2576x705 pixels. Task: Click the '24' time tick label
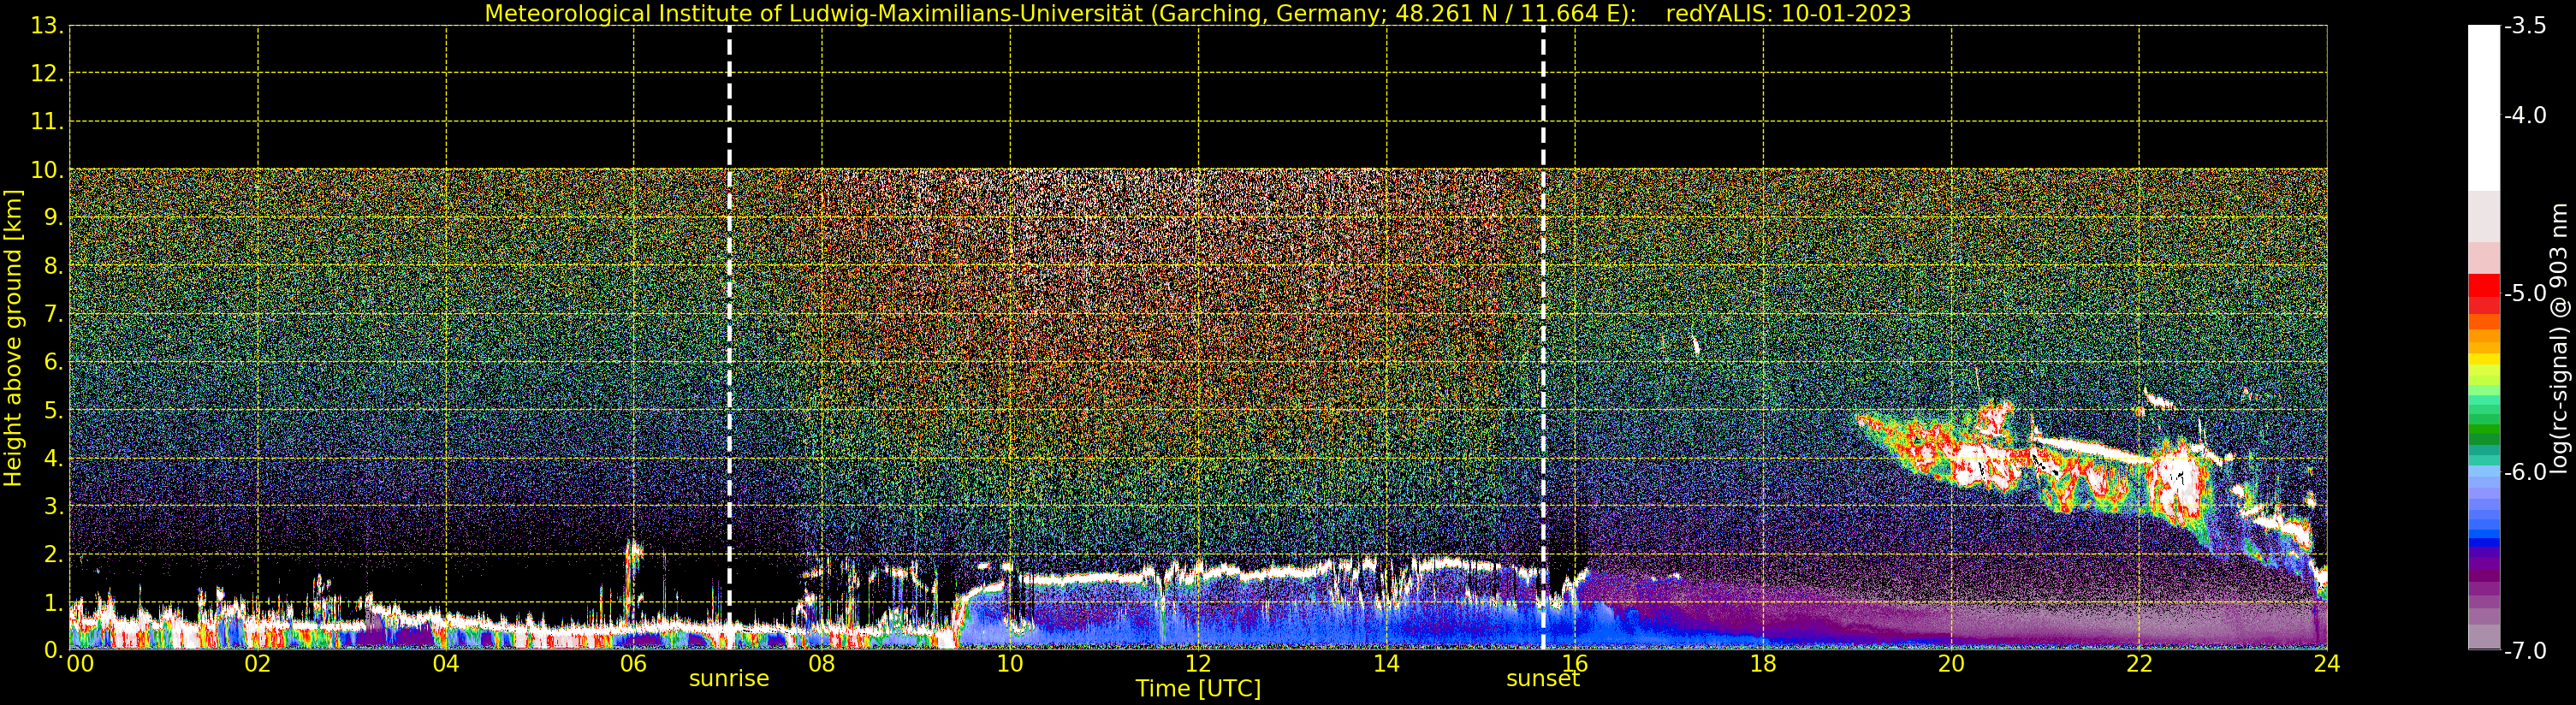2327,663
